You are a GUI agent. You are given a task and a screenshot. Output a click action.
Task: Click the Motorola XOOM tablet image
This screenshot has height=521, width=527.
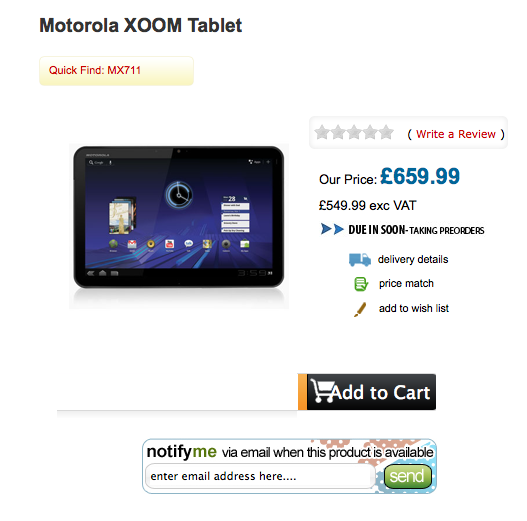(179, 226)
